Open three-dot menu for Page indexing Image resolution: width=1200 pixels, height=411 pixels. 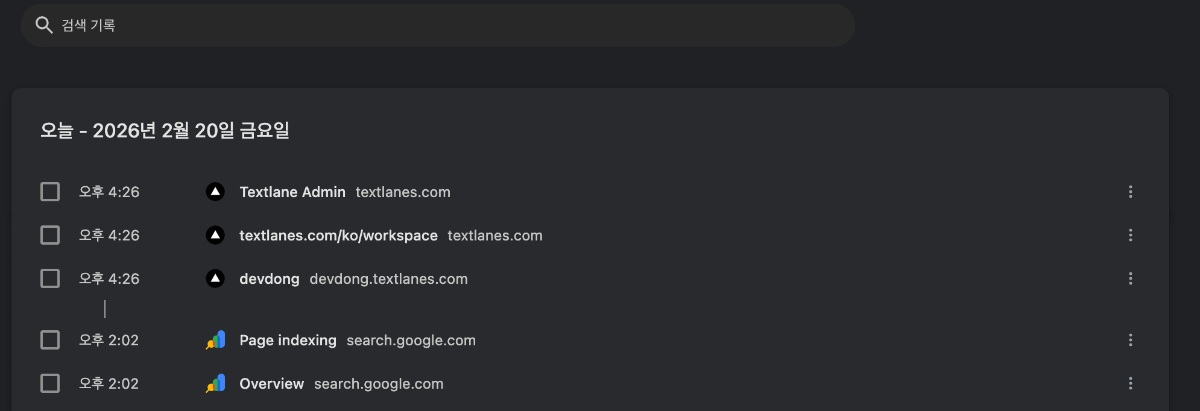point(1130,340)
